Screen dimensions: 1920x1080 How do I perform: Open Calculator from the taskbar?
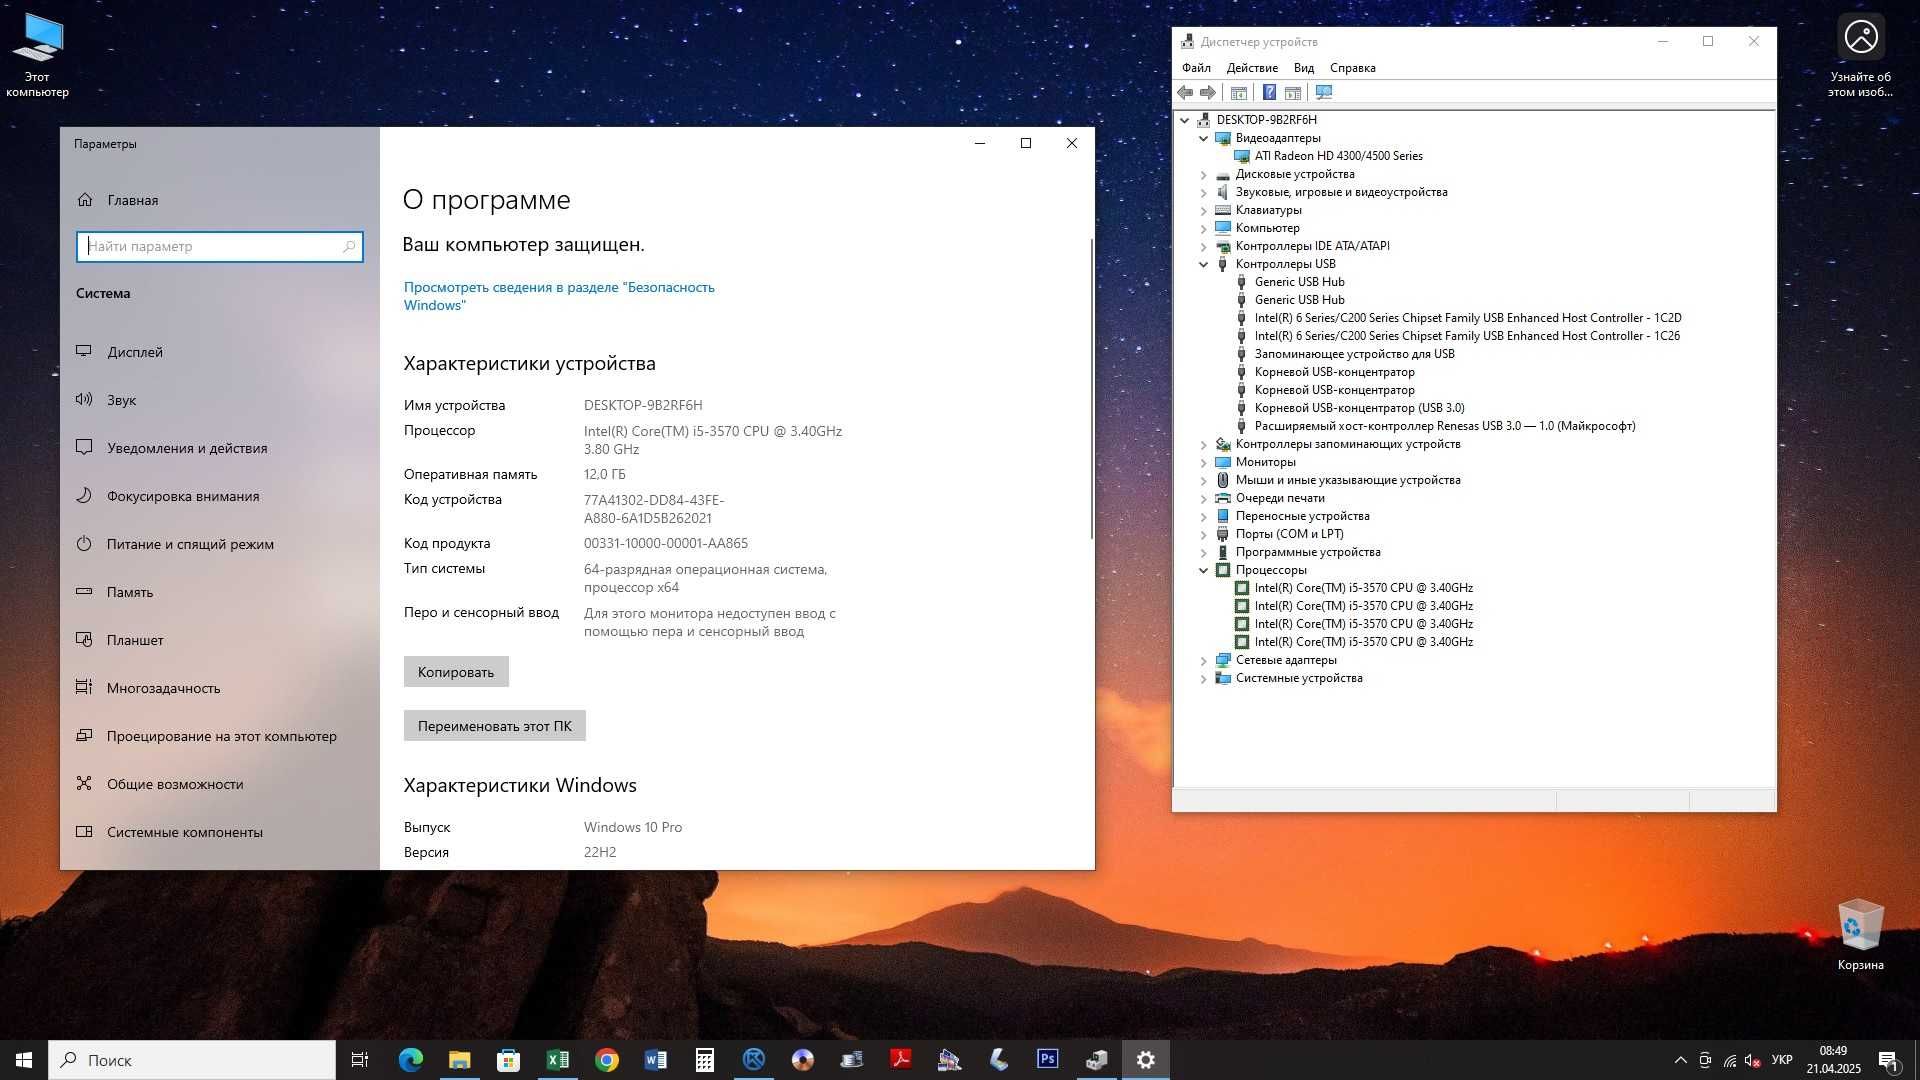[x=705, y=1060]
